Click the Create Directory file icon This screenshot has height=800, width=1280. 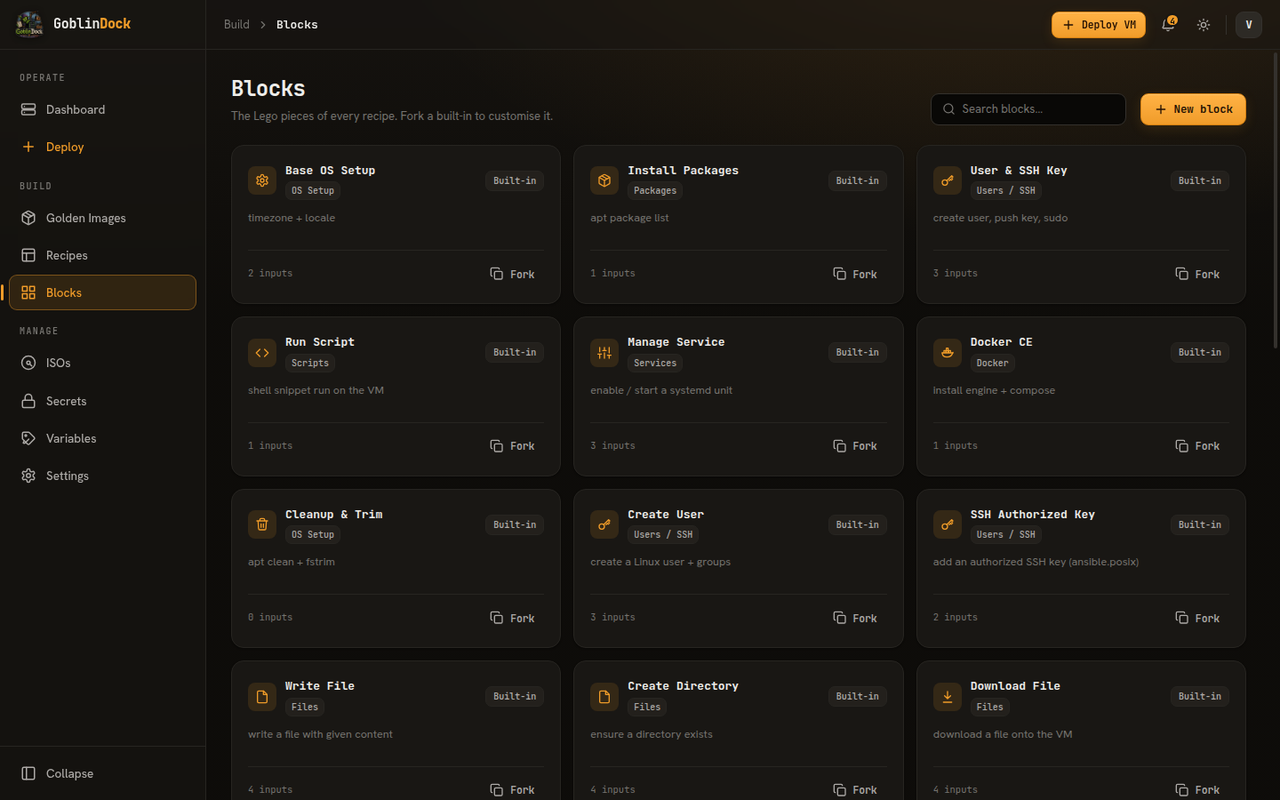pyautogui.click(x=604, y=696)
